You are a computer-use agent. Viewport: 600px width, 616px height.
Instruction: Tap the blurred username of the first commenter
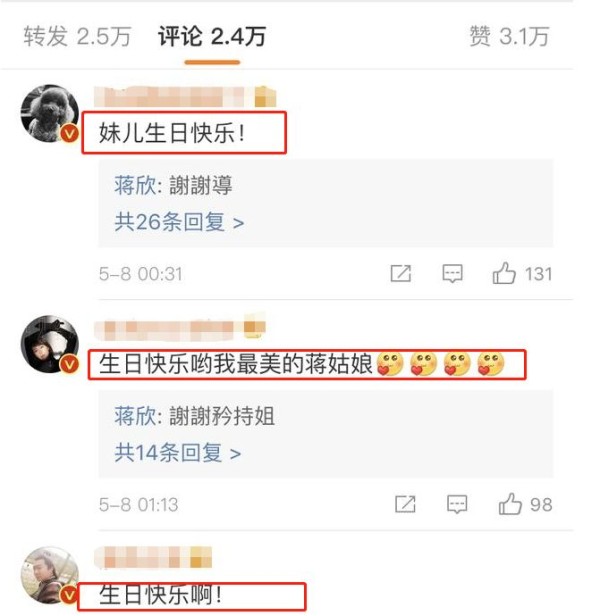185,97
